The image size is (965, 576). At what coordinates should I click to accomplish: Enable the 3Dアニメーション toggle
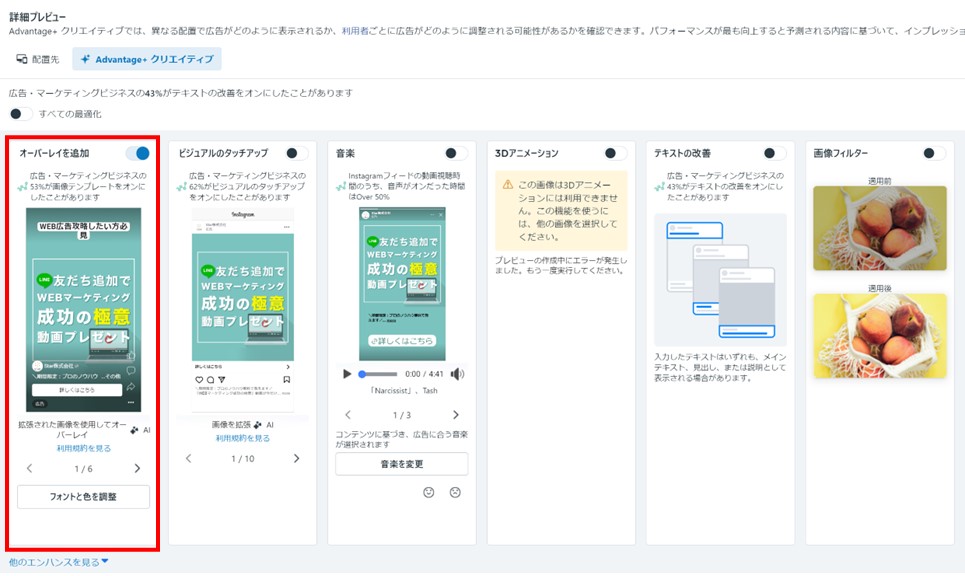pos(615,153)
